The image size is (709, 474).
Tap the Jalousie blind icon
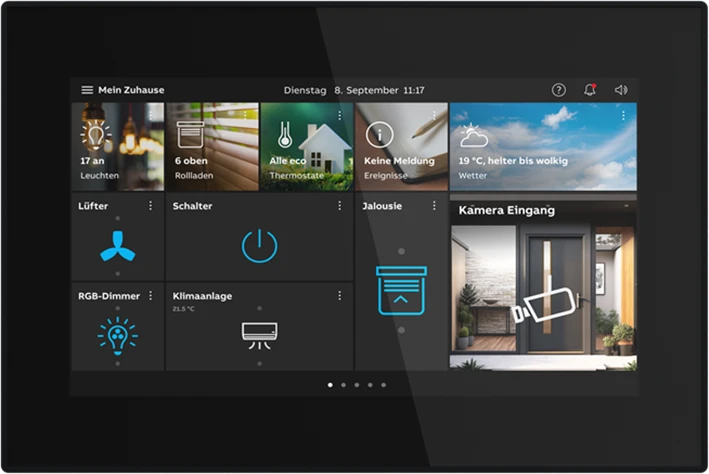[401, 290]
